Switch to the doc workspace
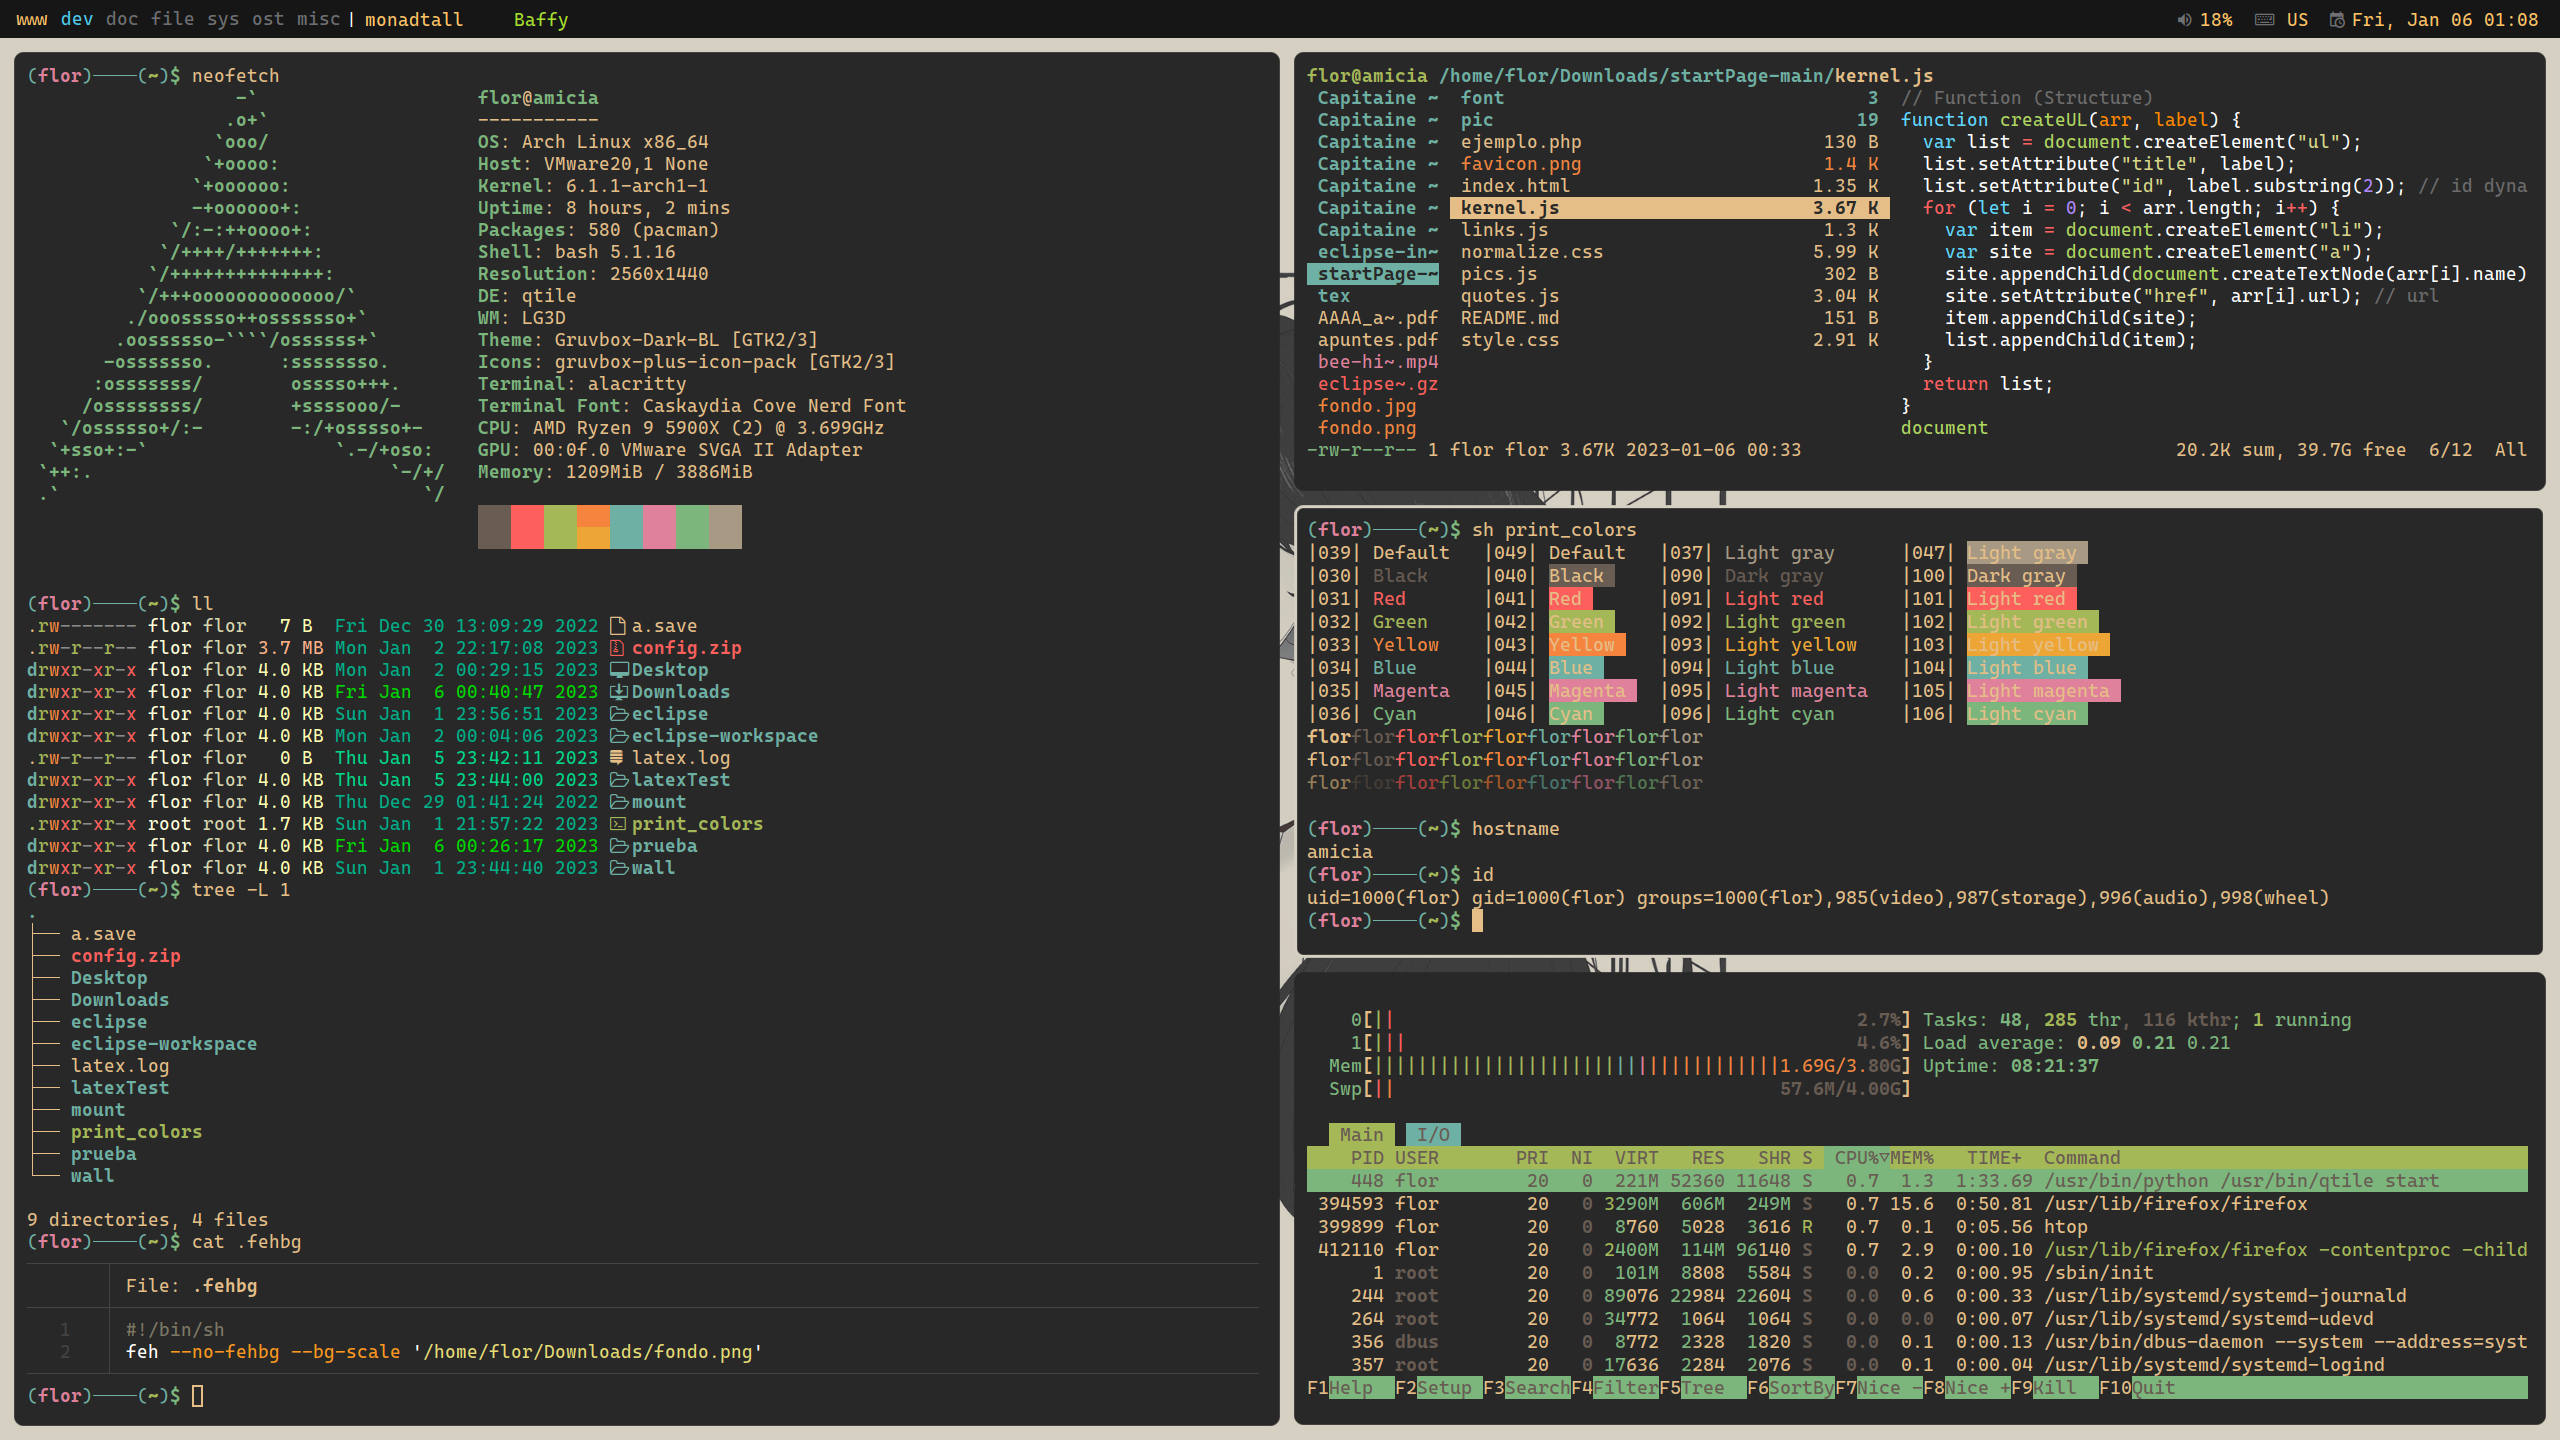 122,19
